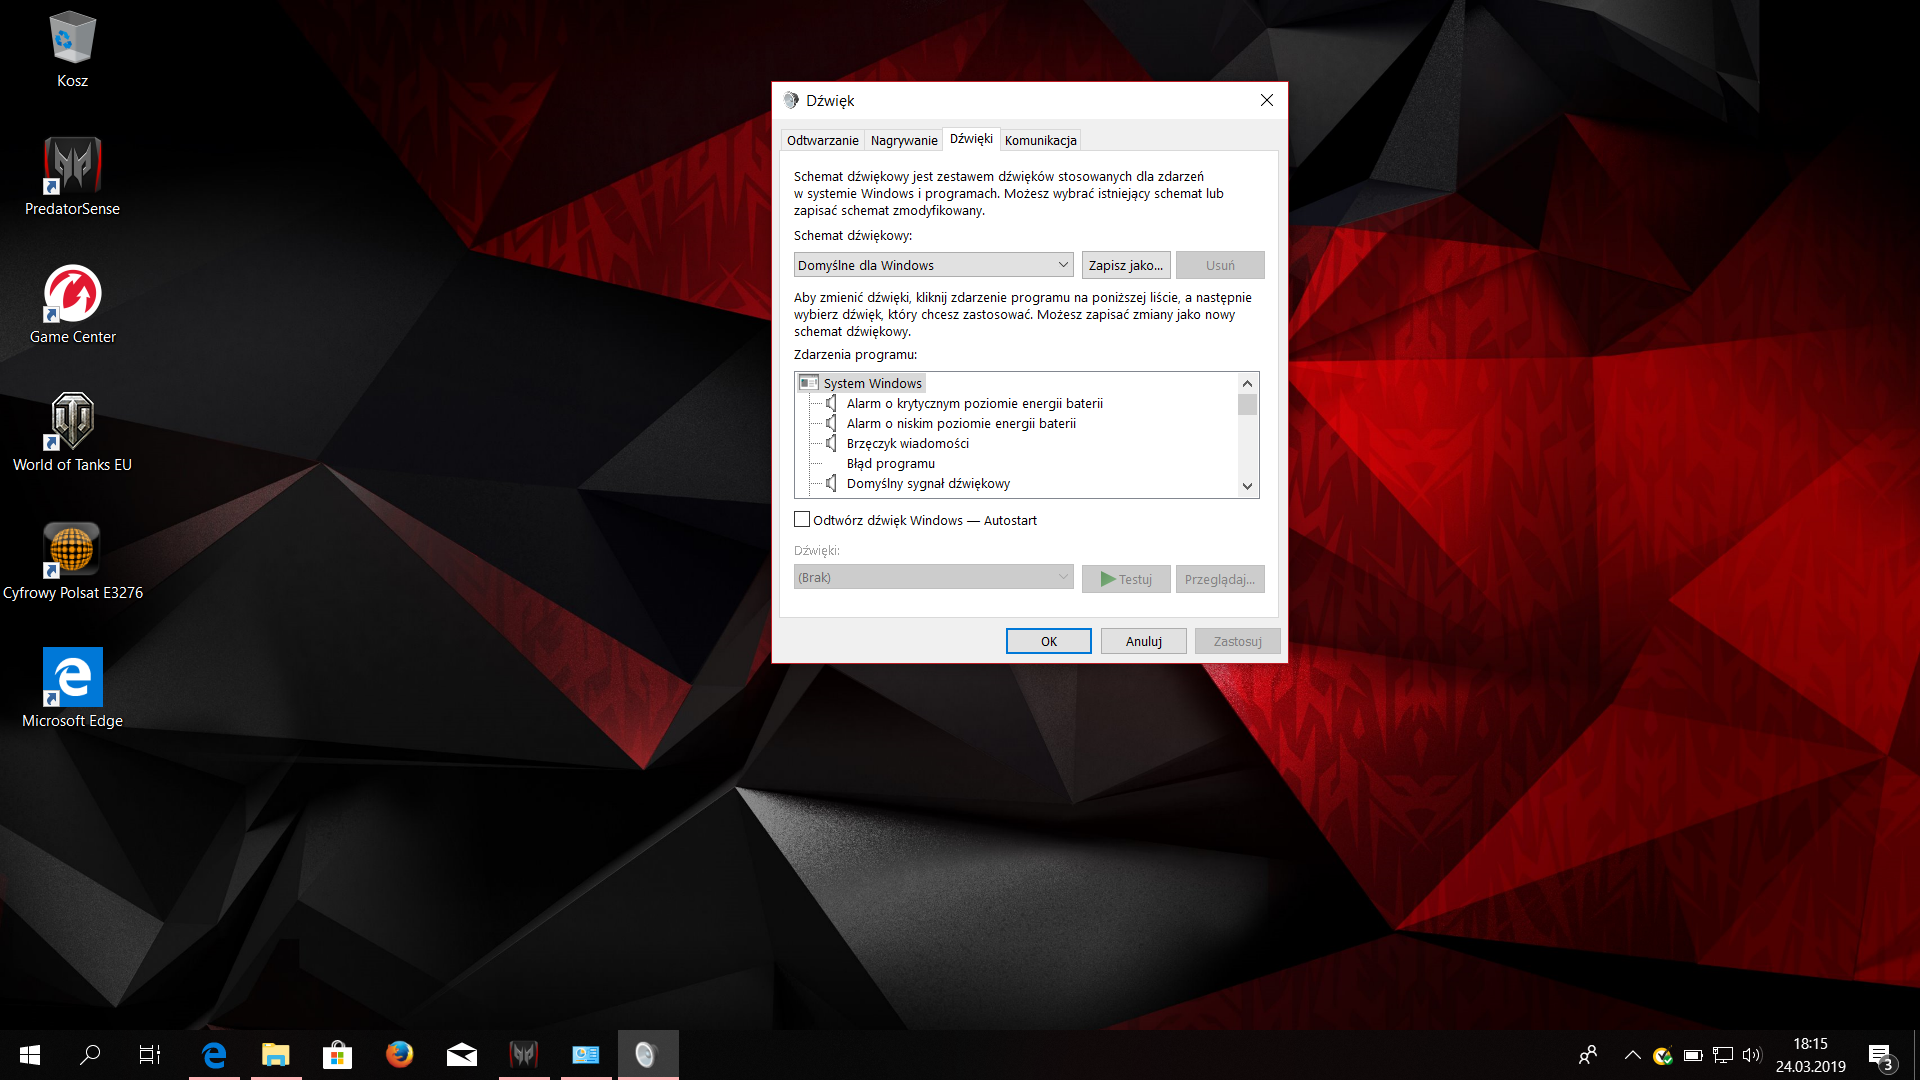The height and width of the screenshot is (1080, 1920).
Task: Switch to the Odtwarzanie tab
Action: [822, 140]
